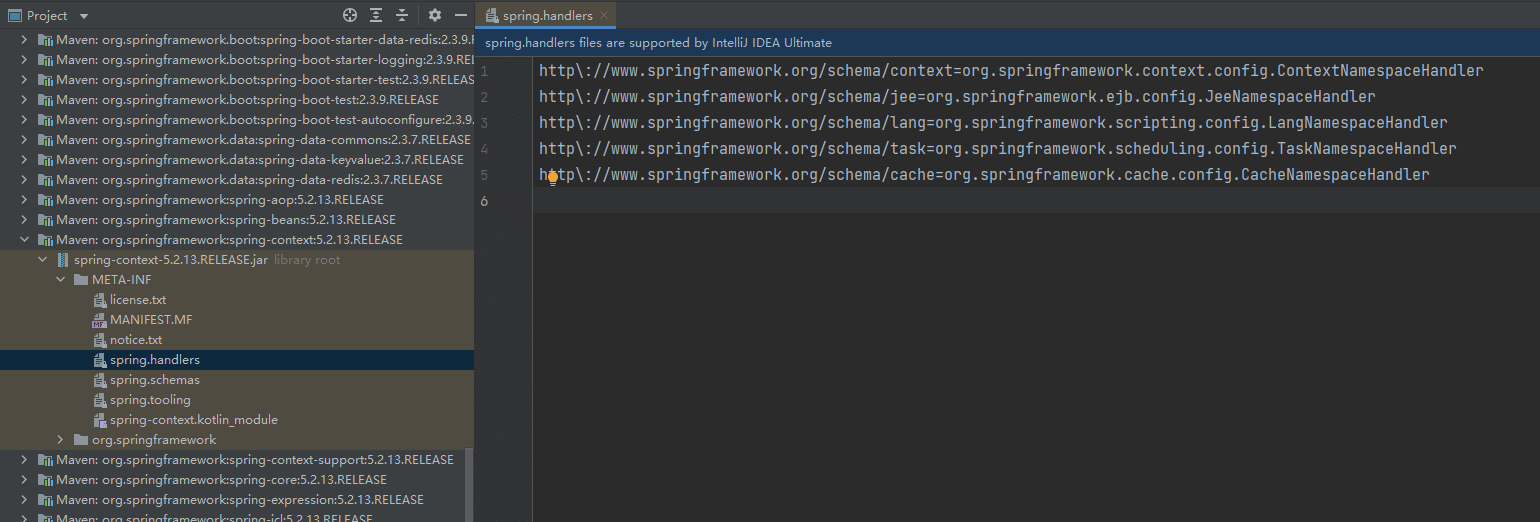The height and width of the screenshot is (522, 1540).
Task: Place cursor on empty line 6
Action: pos(800,201)
